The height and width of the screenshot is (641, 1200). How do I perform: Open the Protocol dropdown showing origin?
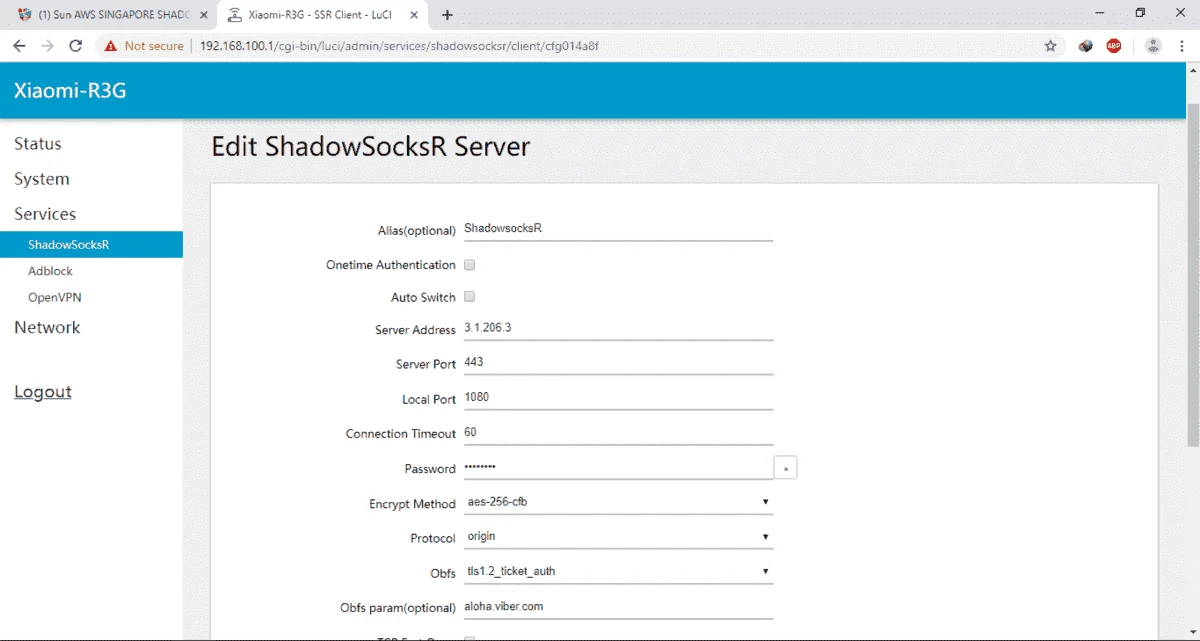[x=618, y=537]
